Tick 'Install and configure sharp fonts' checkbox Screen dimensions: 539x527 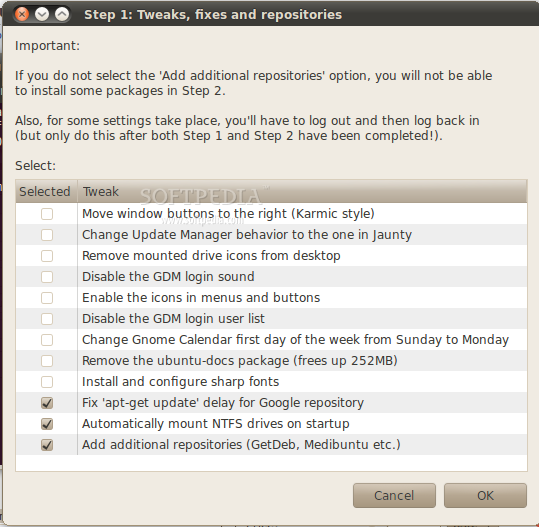pyautogui.click(x=47, y=382)
